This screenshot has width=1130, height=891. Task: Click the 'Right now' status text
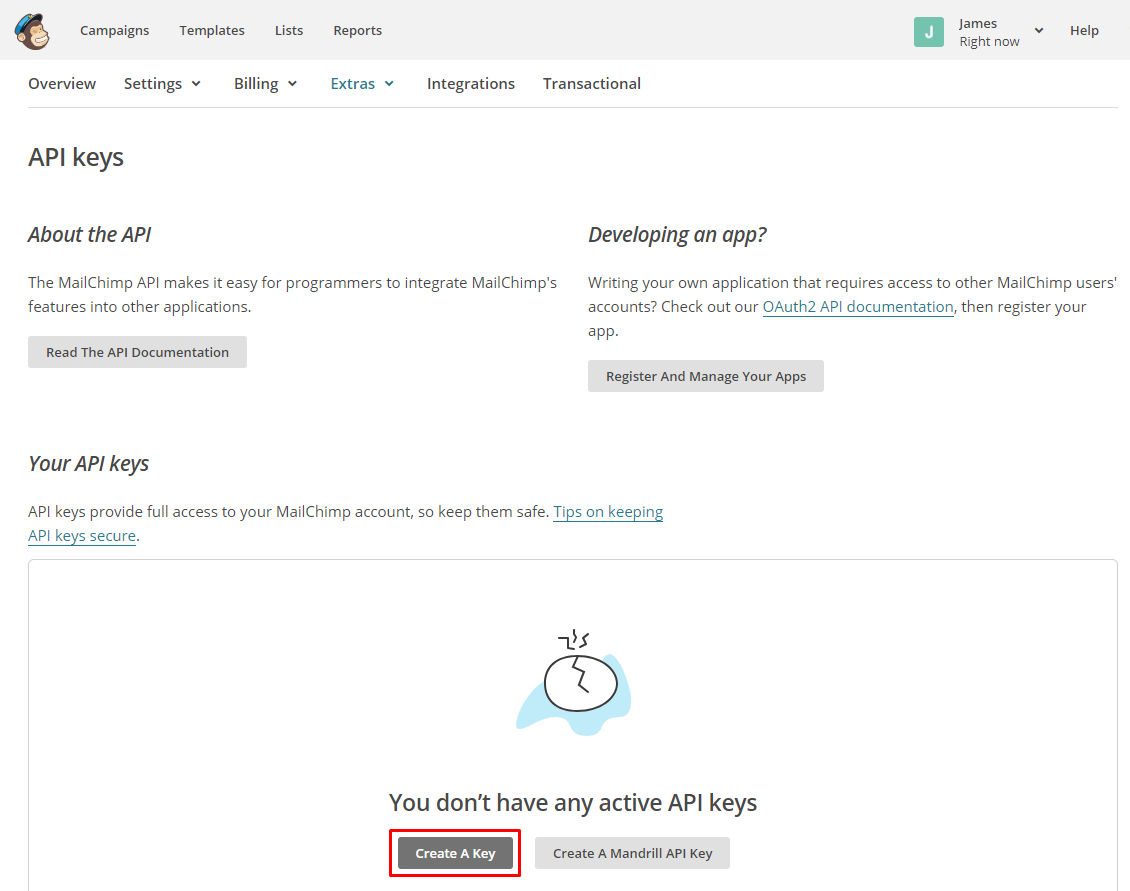989,42
